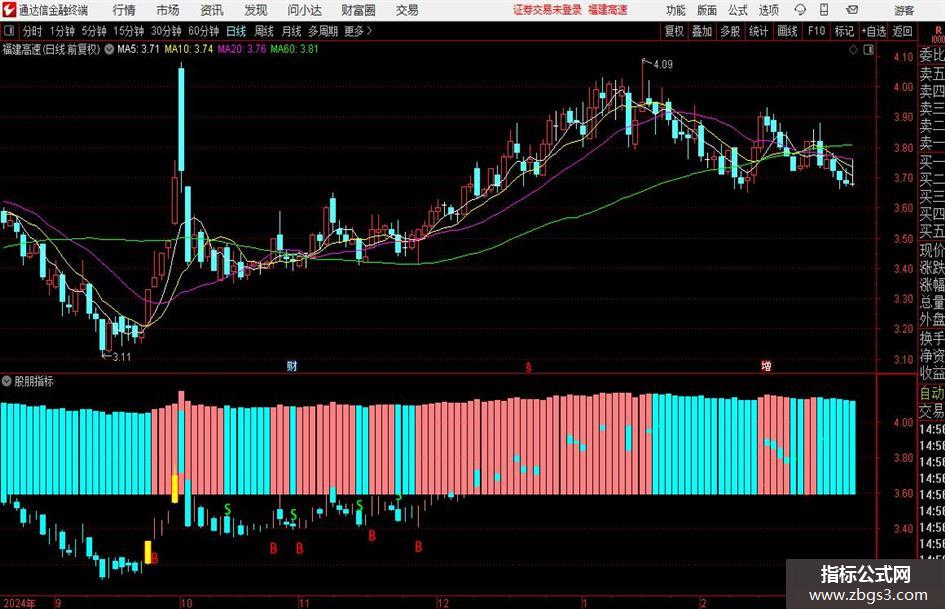
Task: Open the 问小达 menu
Action: coord(304,10)
